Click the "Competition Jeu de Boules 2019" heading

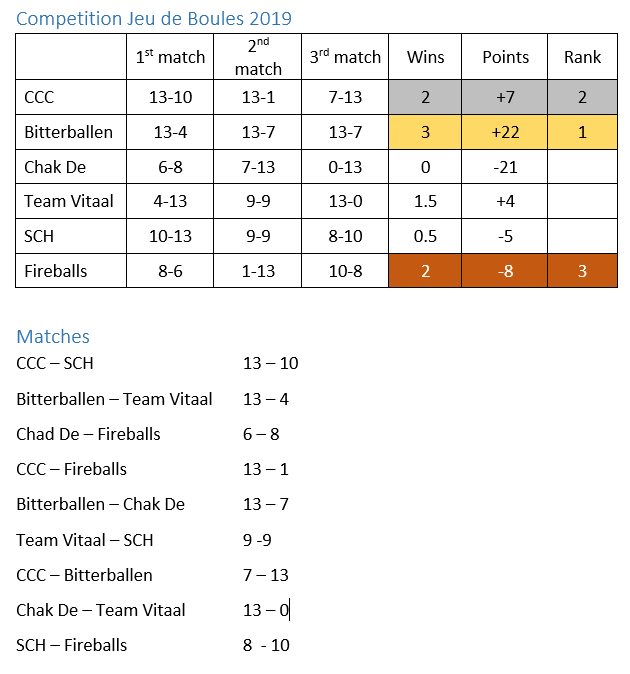(x=155, y=18)
